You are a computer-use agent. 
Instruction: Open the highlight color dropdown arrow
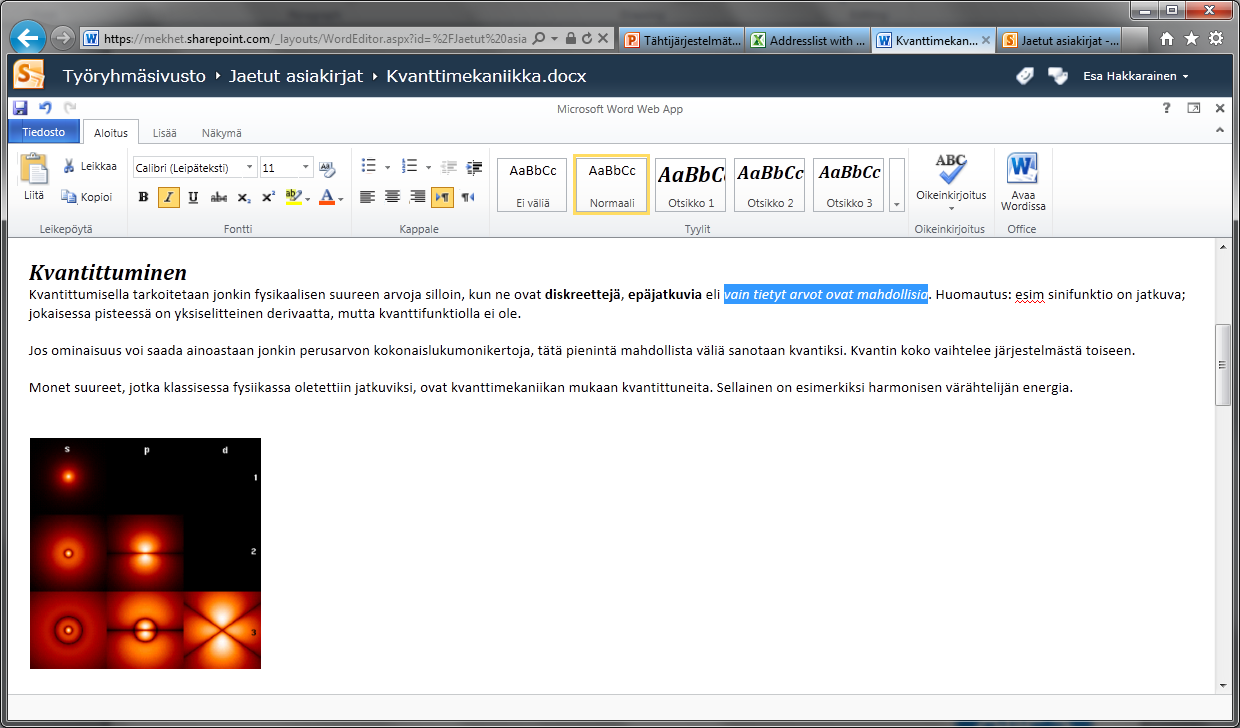(308, 198)
